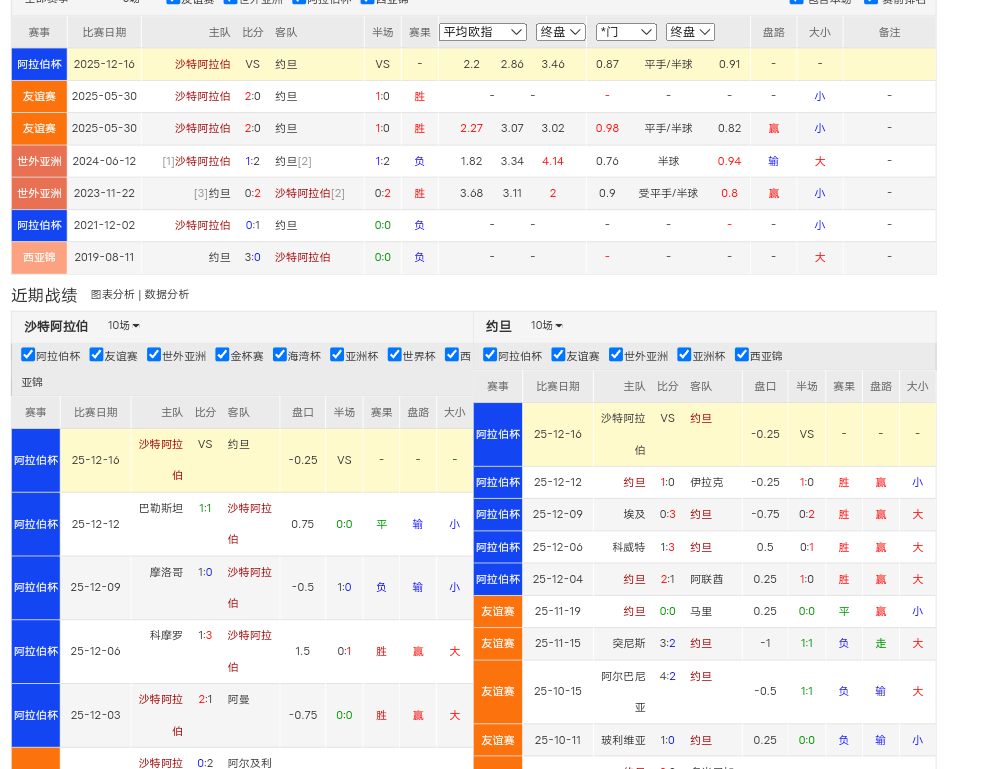Open 终盘 dropdown next to 平均欧指

pos(560,32)
